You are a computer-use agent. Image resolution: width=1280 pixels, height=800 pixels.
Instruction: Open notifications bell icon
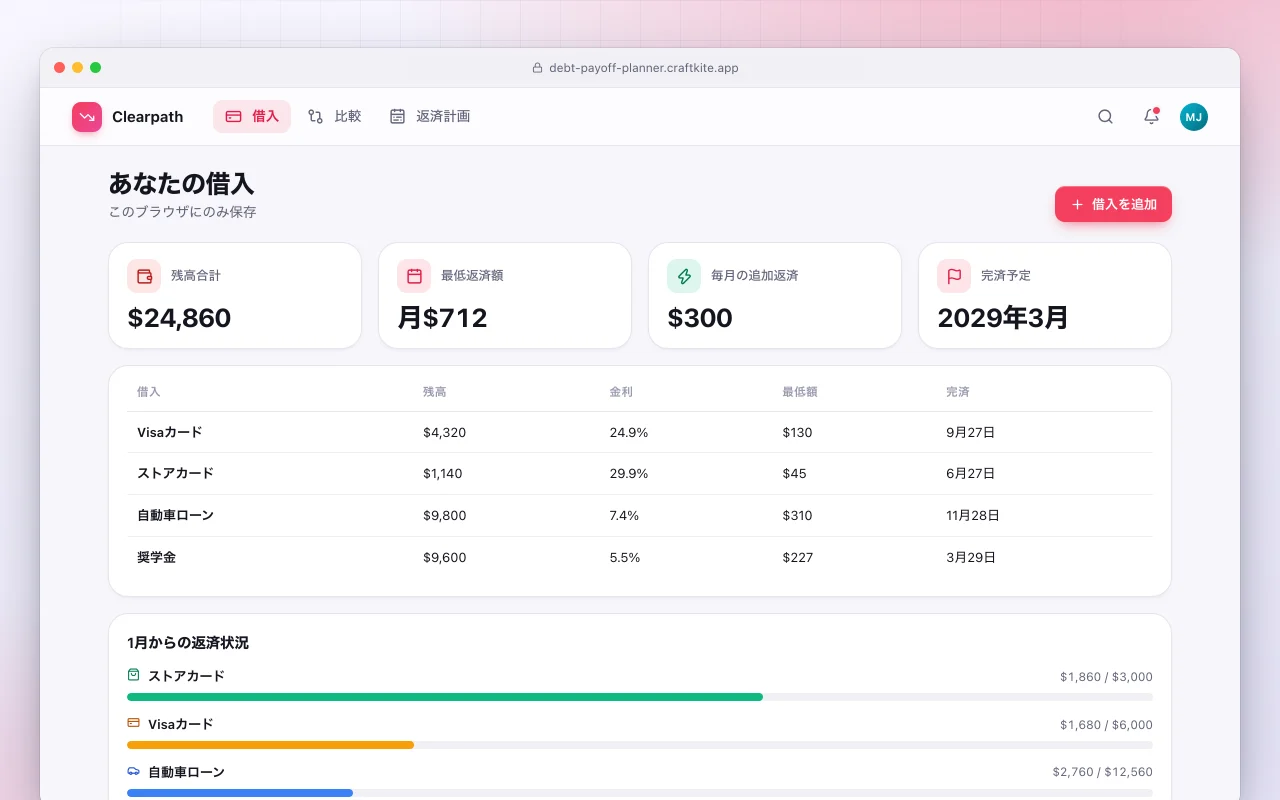[1151, 117]
